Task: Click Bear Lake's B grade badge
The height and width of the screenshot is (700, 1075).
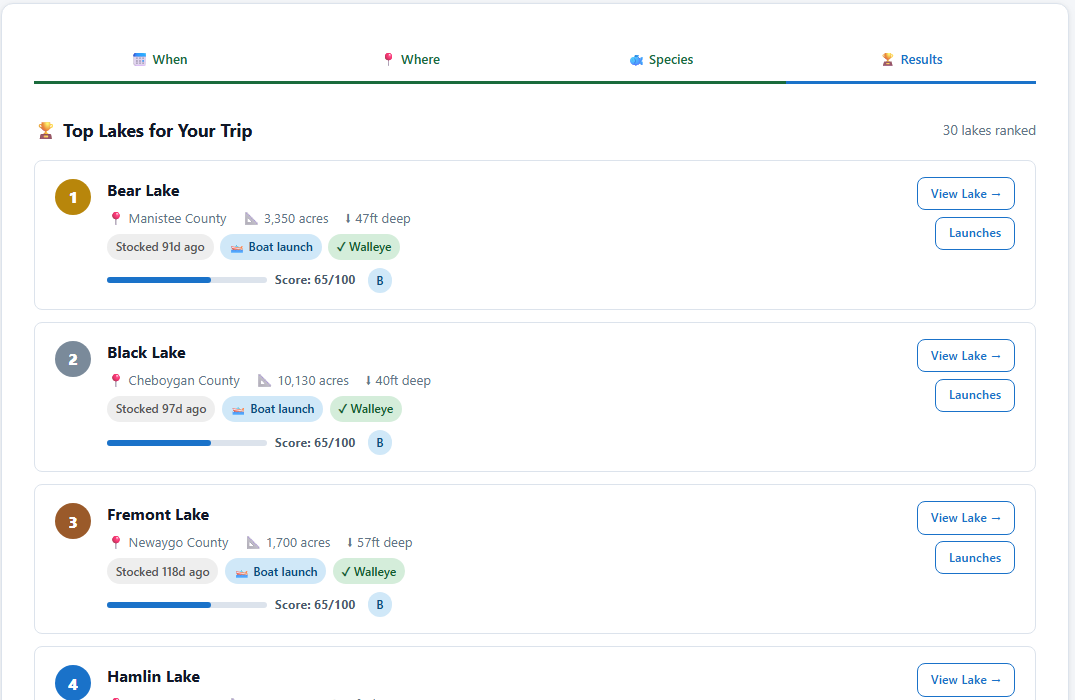Action: (380, 280)
